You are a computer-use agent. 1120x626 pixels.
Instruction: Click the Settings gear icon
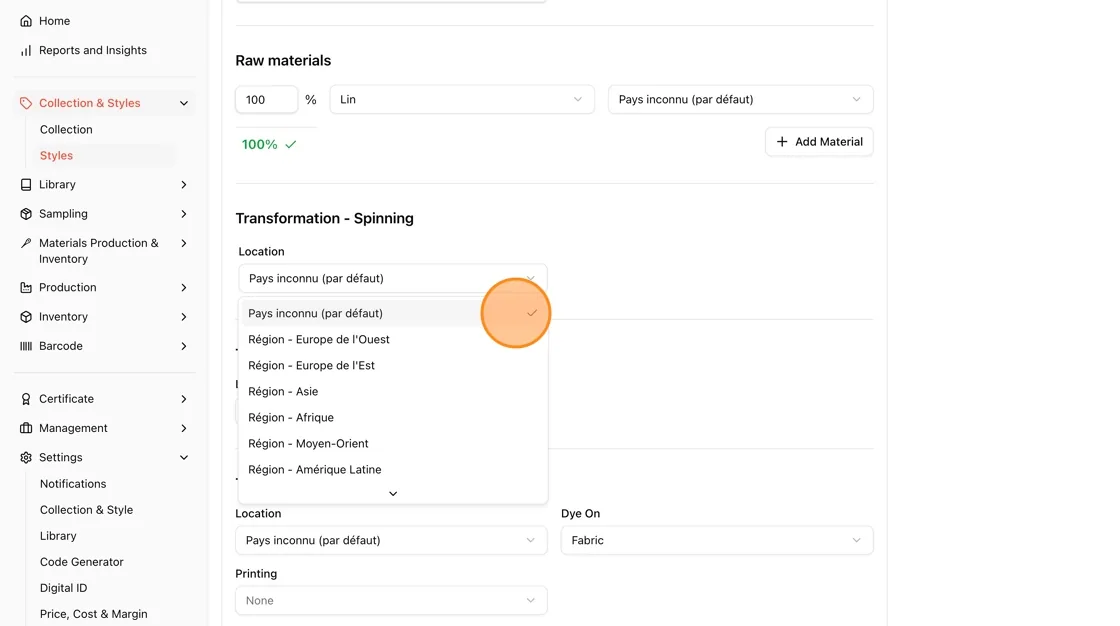click(x=26, y=457)
